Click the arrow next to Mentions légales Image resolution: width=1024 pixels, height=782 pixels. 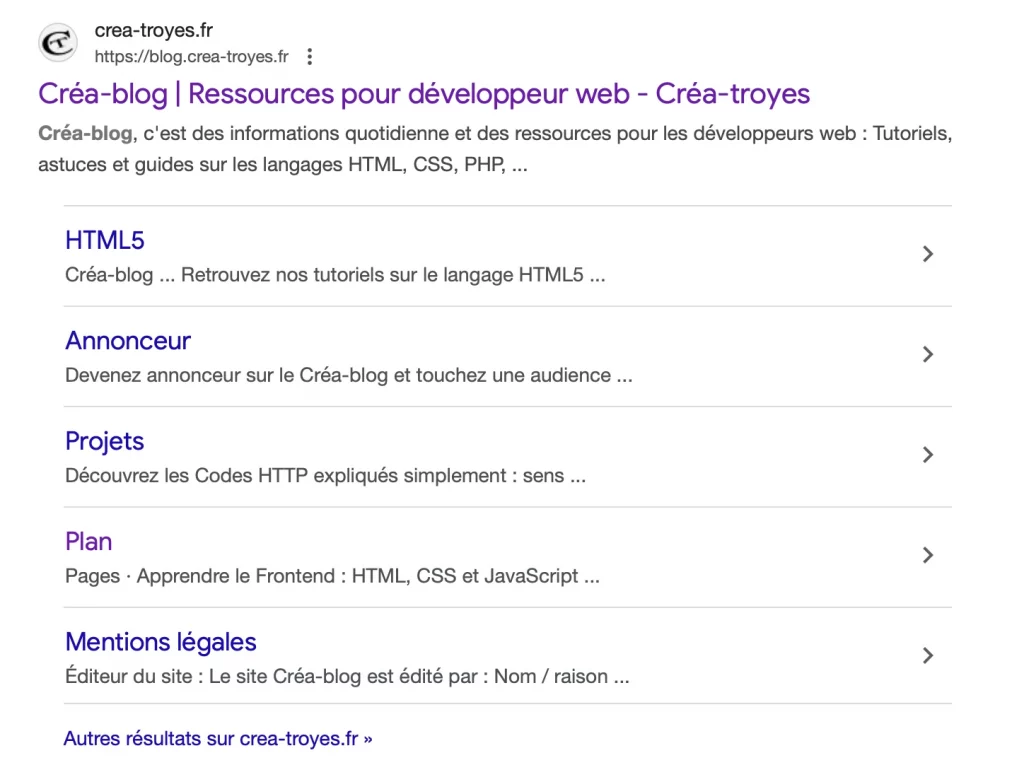(x=928, y=656)
